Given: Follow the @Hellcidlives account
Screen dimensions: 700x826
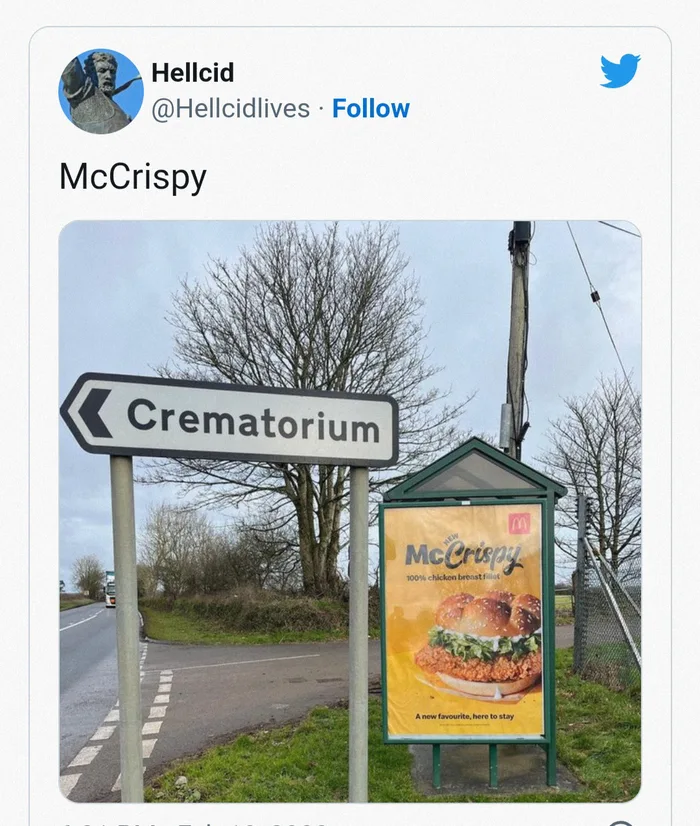Looking at the screenshot, I should (x=371, y=109).
